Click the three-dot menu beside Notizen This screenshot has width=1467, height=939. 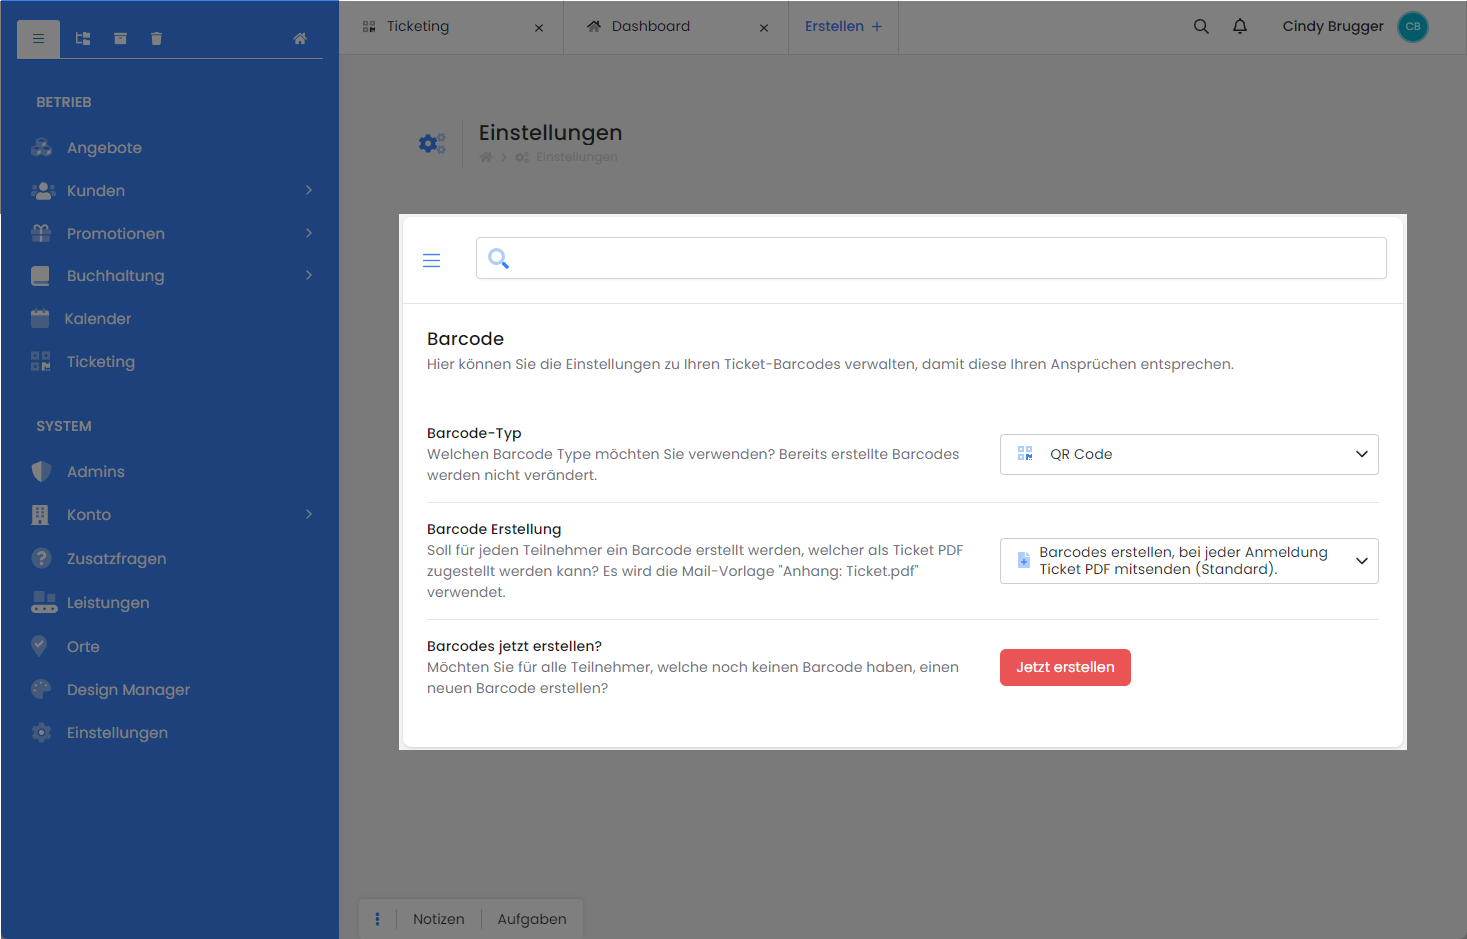(x=377, y=919)
